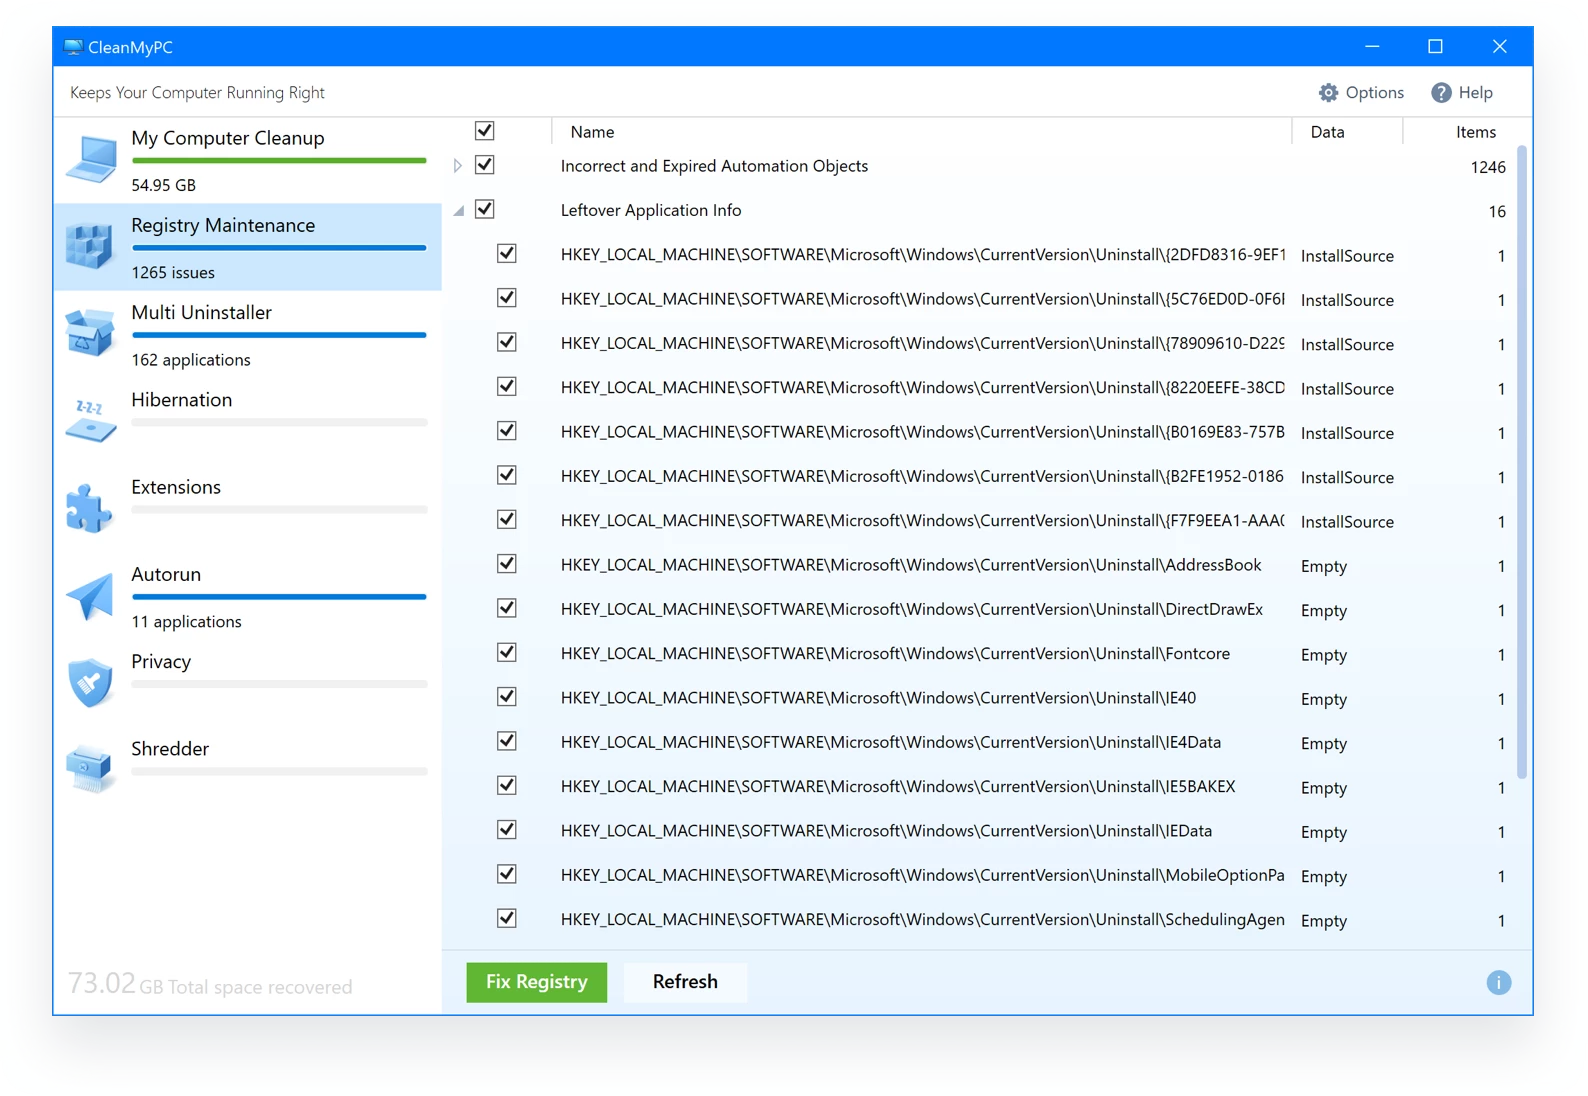Click the Multi Uninstaller box icon
The height and width of the screenshot is (1096, 1588).
tap(90, 333)
